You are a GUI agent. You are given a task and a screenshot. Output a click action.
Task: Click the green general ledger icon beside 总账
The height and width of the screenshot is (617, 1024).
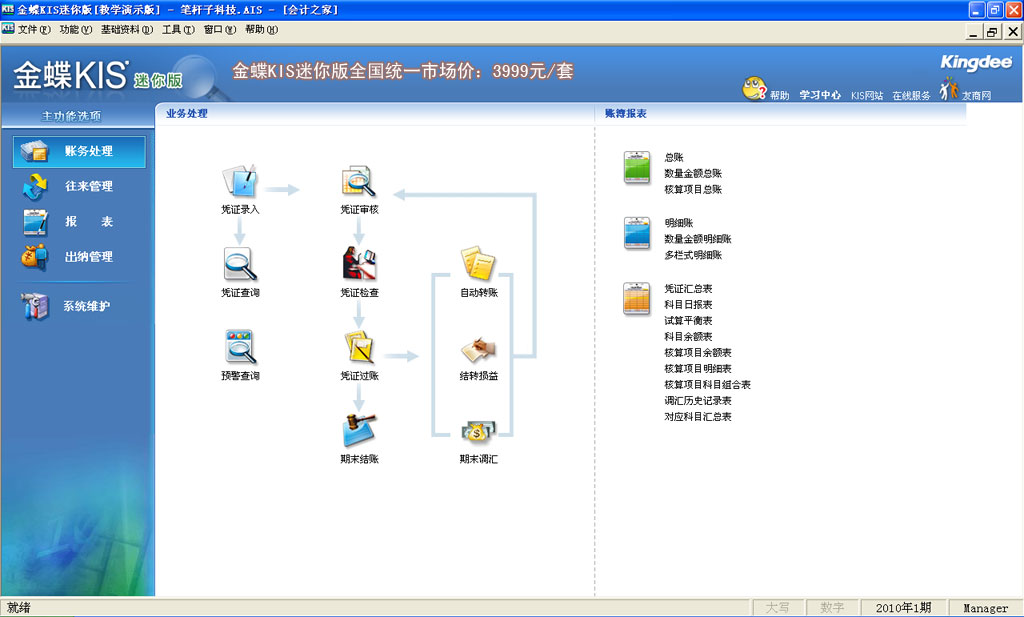(637, 166)
